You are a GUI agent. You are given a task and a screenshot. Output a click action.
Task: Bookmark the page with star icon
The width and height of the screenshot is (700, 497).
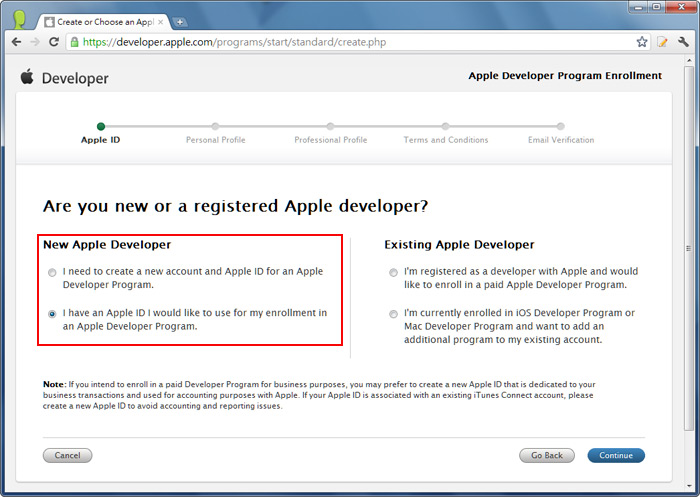[642, 42]
